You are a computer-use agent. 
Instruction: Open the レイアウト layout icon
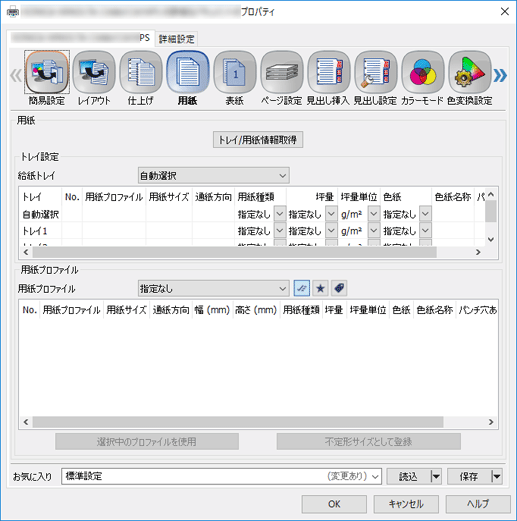94,72
